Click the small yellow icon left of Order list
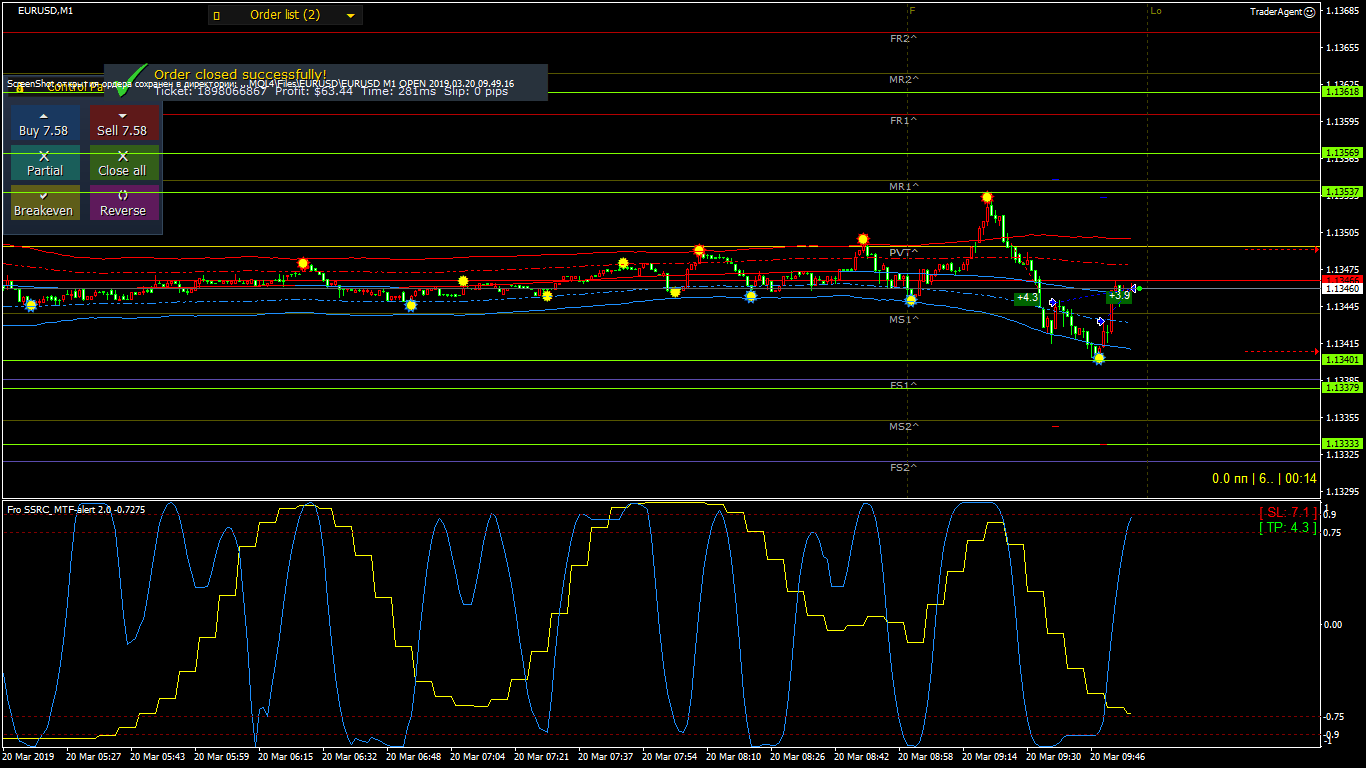This screenshot has height=768, width=1366. (217, 15)
